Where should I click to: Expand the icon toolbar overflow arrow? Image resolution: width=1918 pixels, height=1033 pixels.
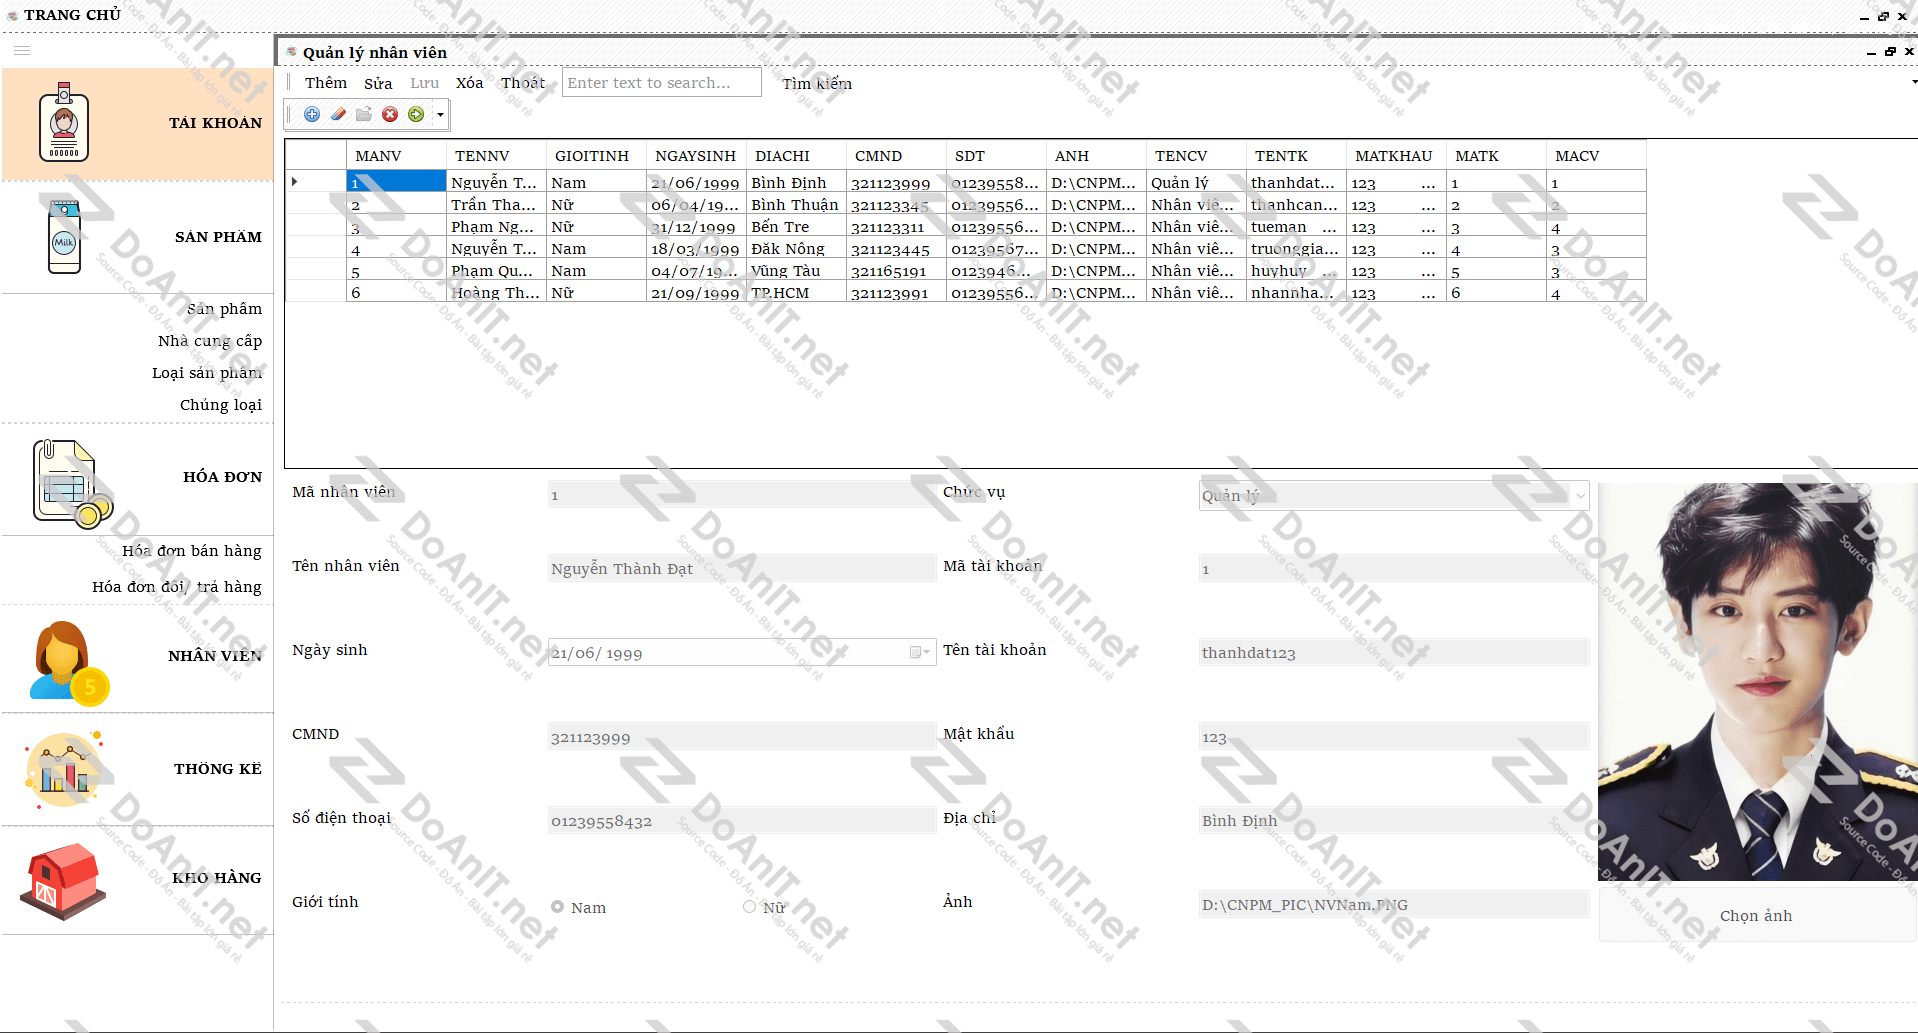pos(440,115)
